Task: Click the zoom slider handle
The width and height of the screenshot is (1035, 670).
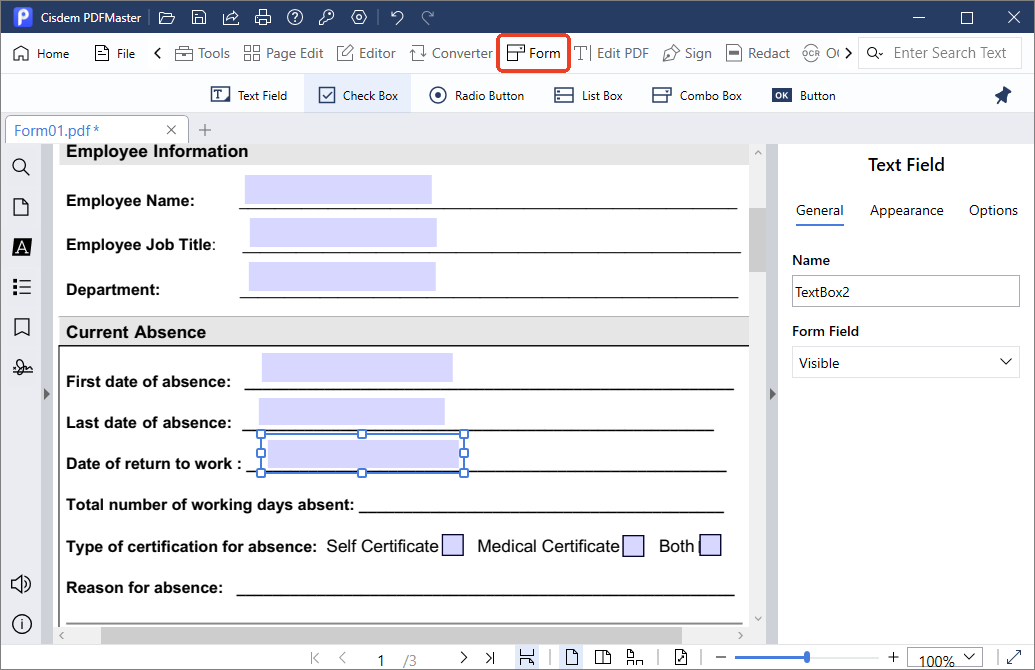Action: (x=807, y=657)
